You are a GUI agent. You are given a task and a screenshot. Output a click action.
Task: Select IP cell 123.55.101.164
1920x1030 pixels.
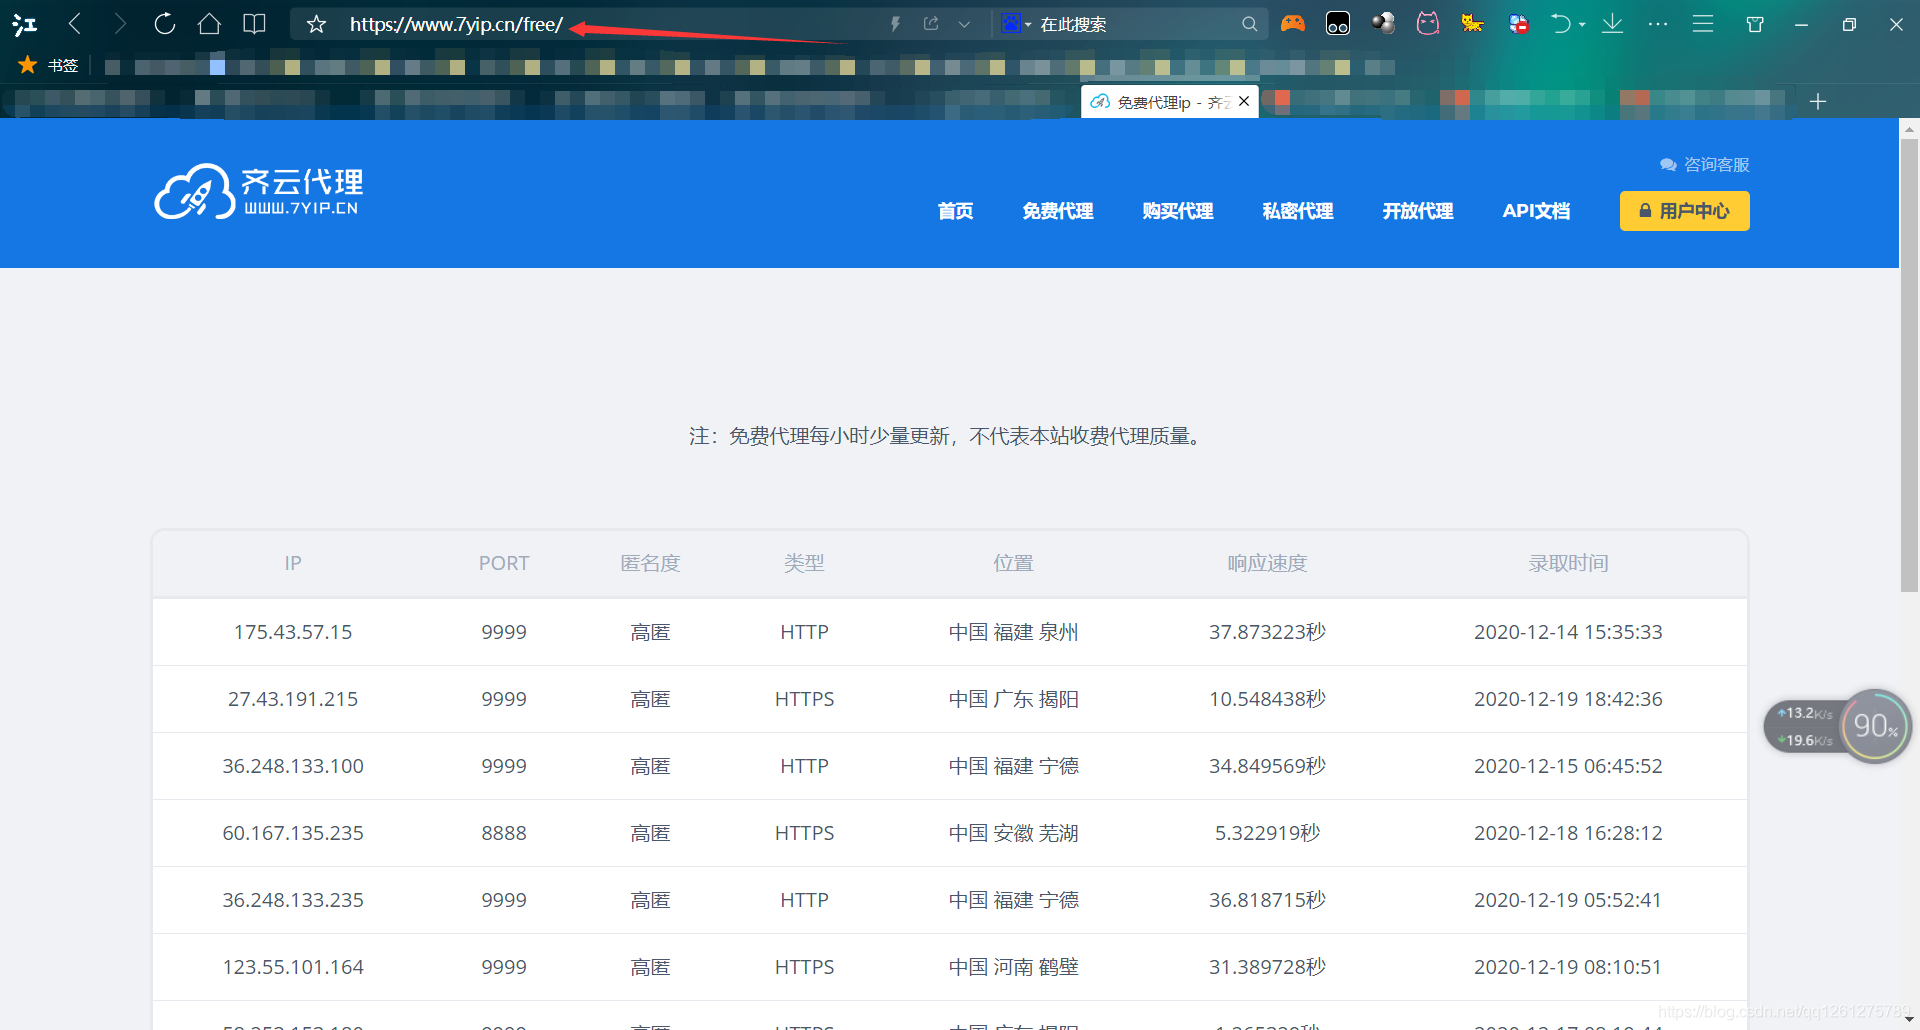pos(293,967)
